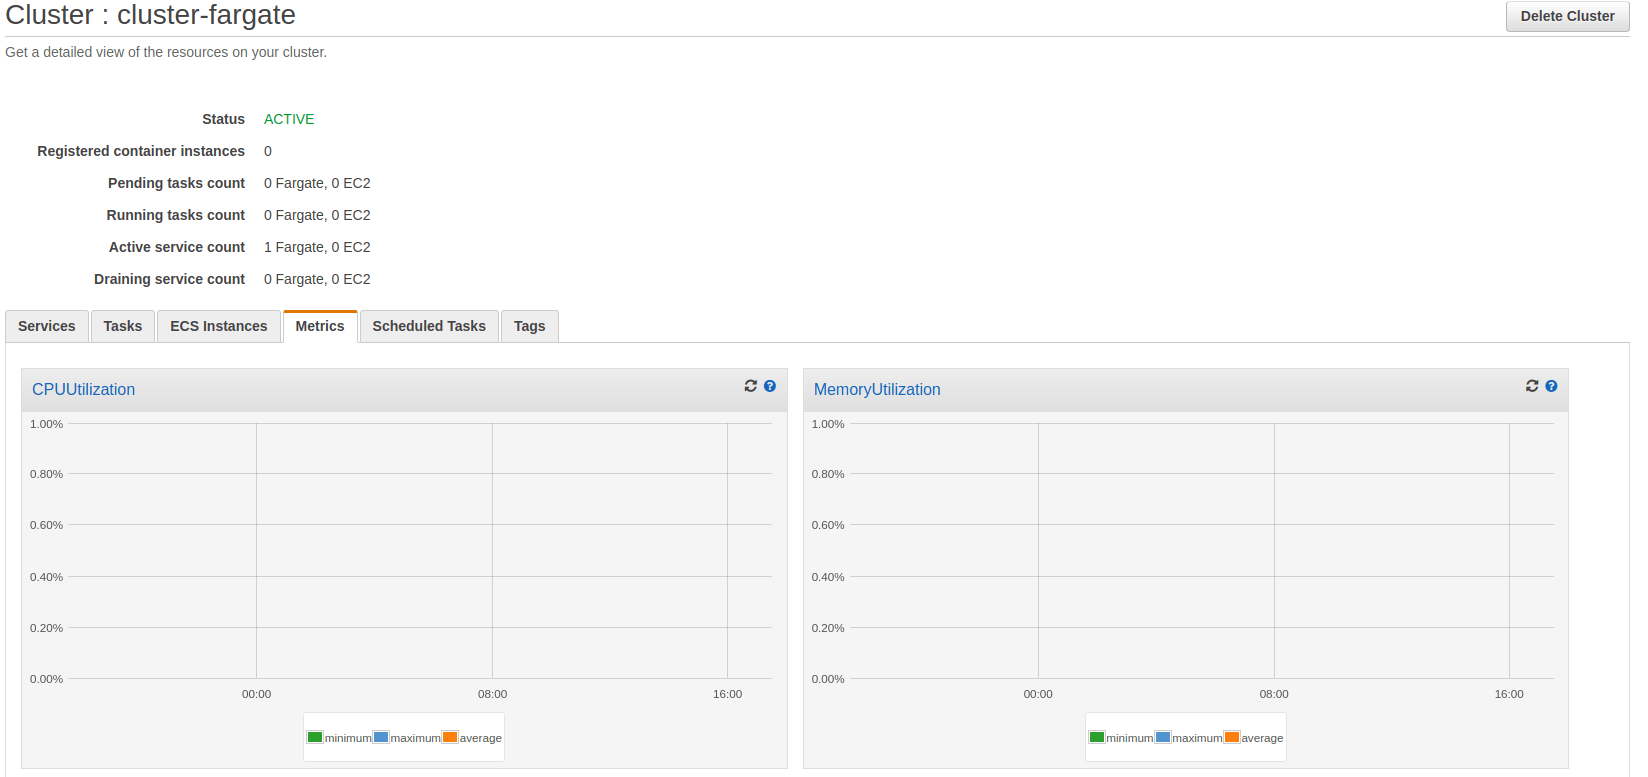Open the Tags tab

point(530,326)
